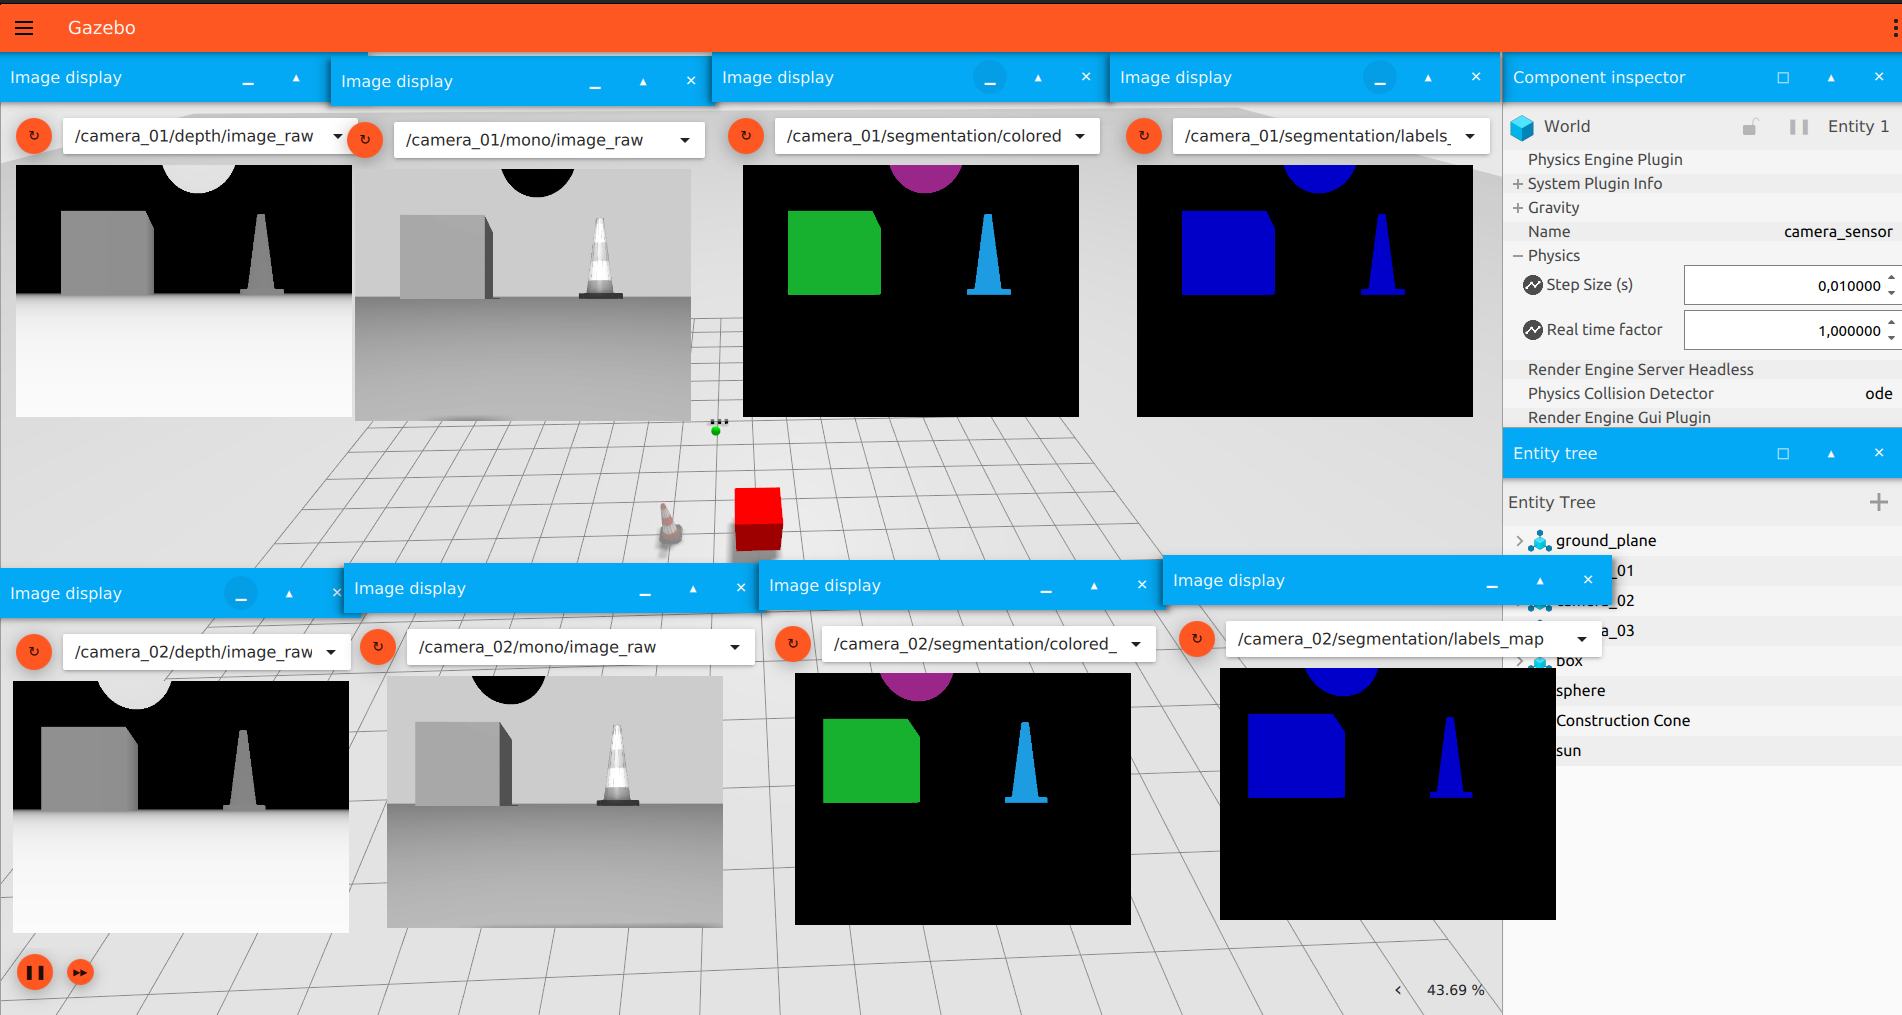
Task: Pause the World from the Component inspector
Action: pos(1798,127)
